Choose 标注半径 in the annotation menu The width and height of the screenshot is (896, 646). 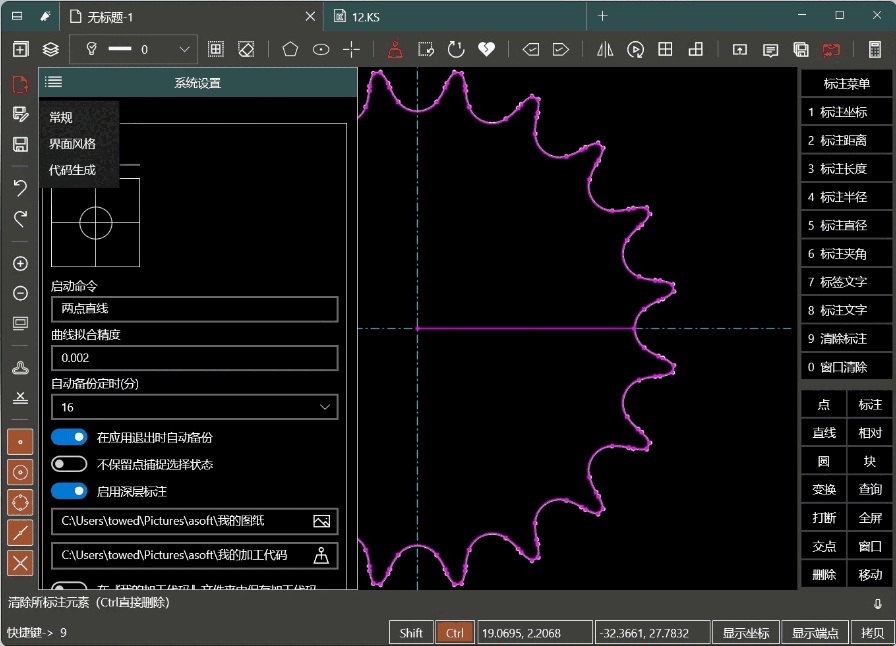[837, 198]
